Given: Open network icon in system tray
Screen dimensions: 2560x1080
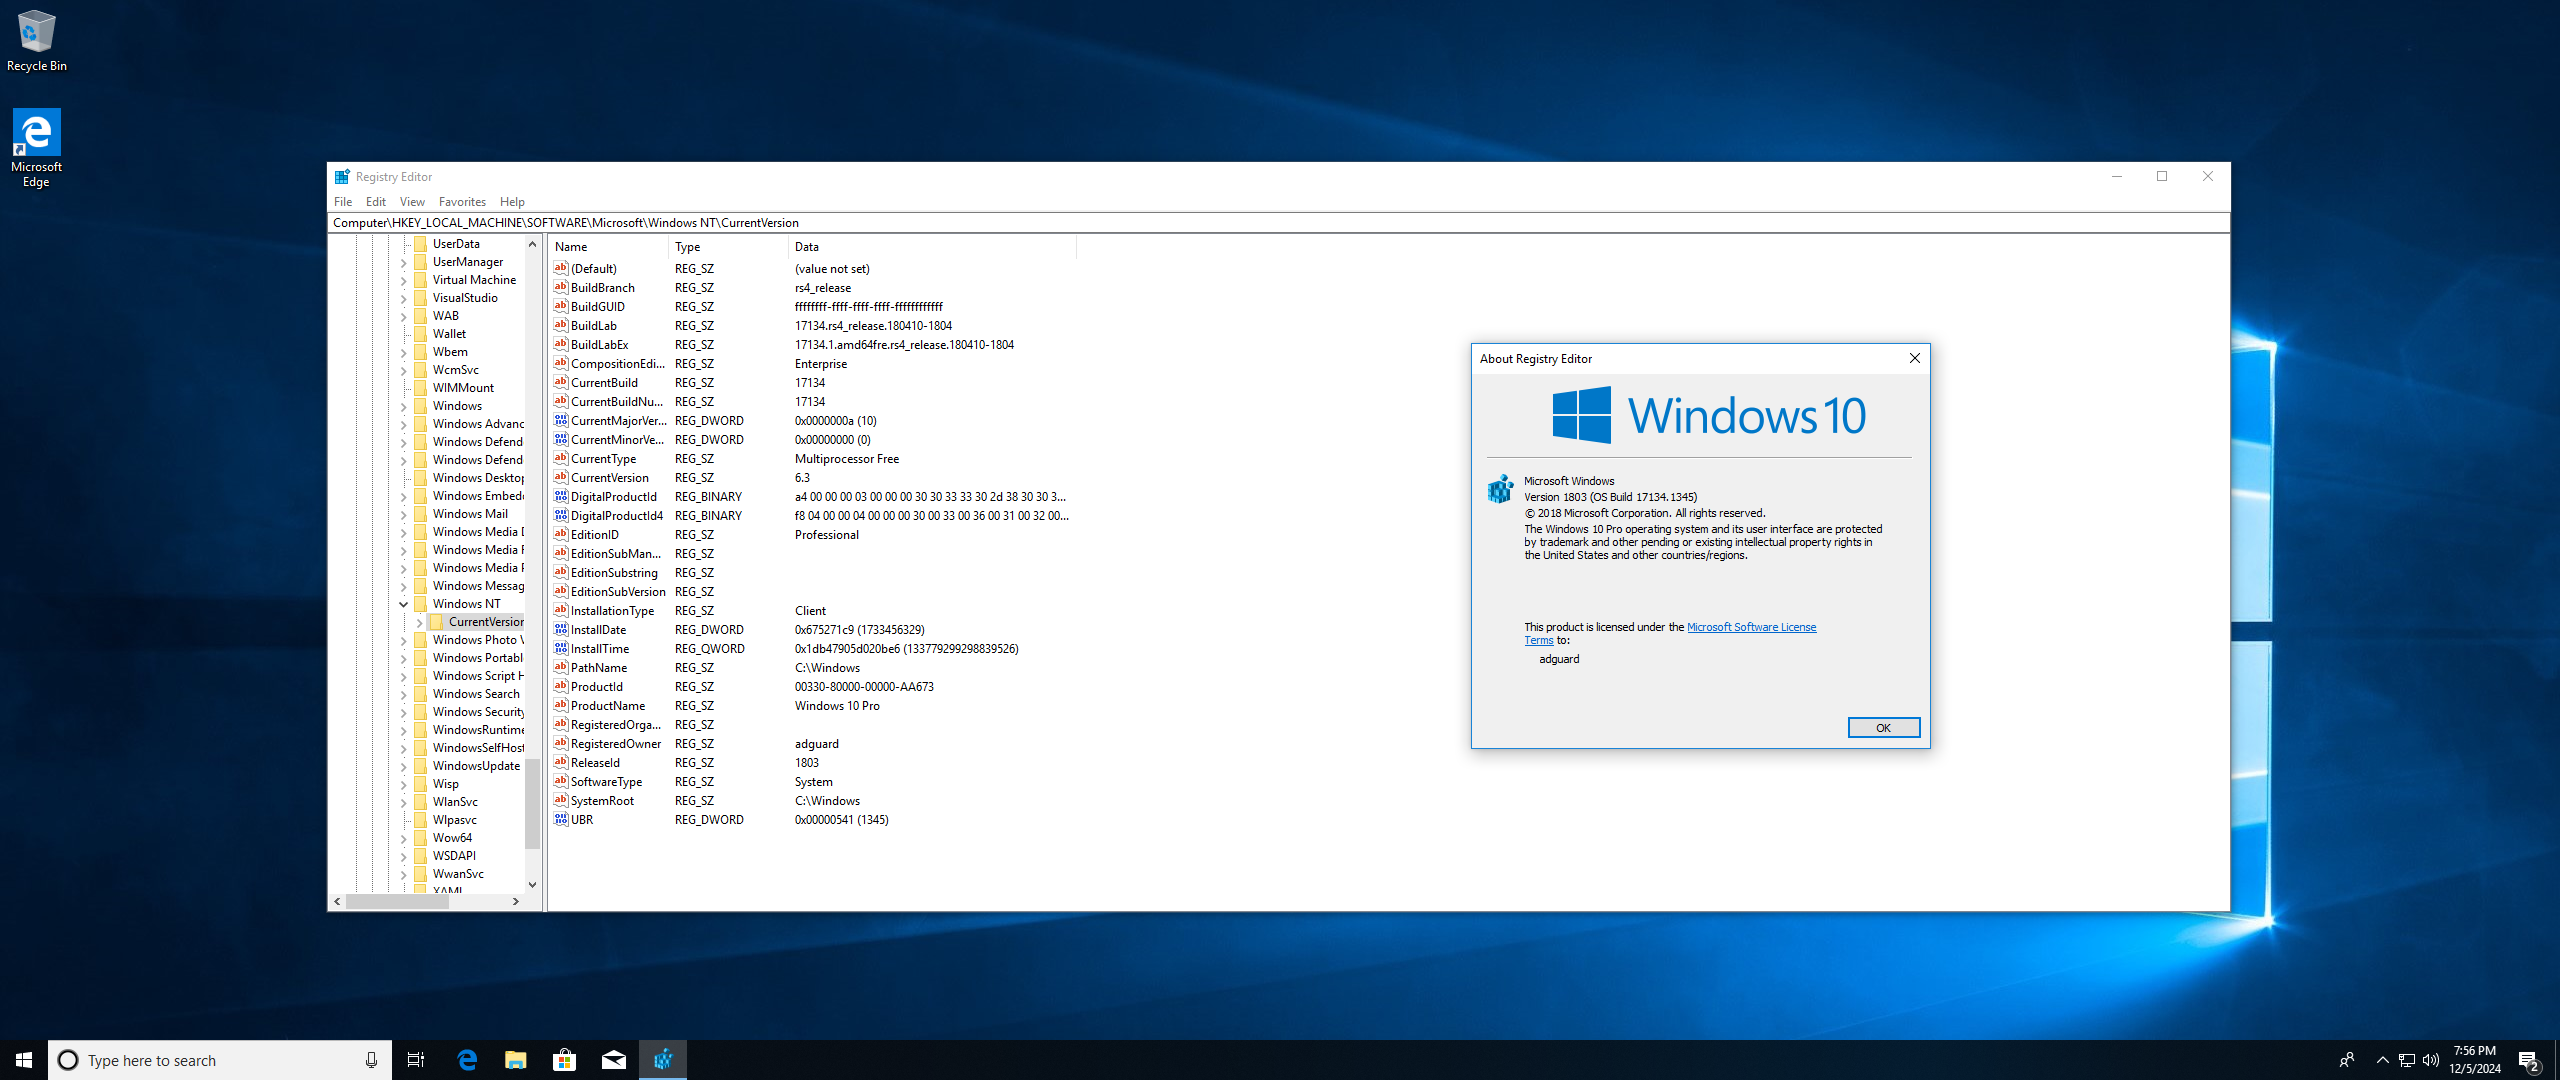Looking at the screenshot, I should point(2407,1060).
